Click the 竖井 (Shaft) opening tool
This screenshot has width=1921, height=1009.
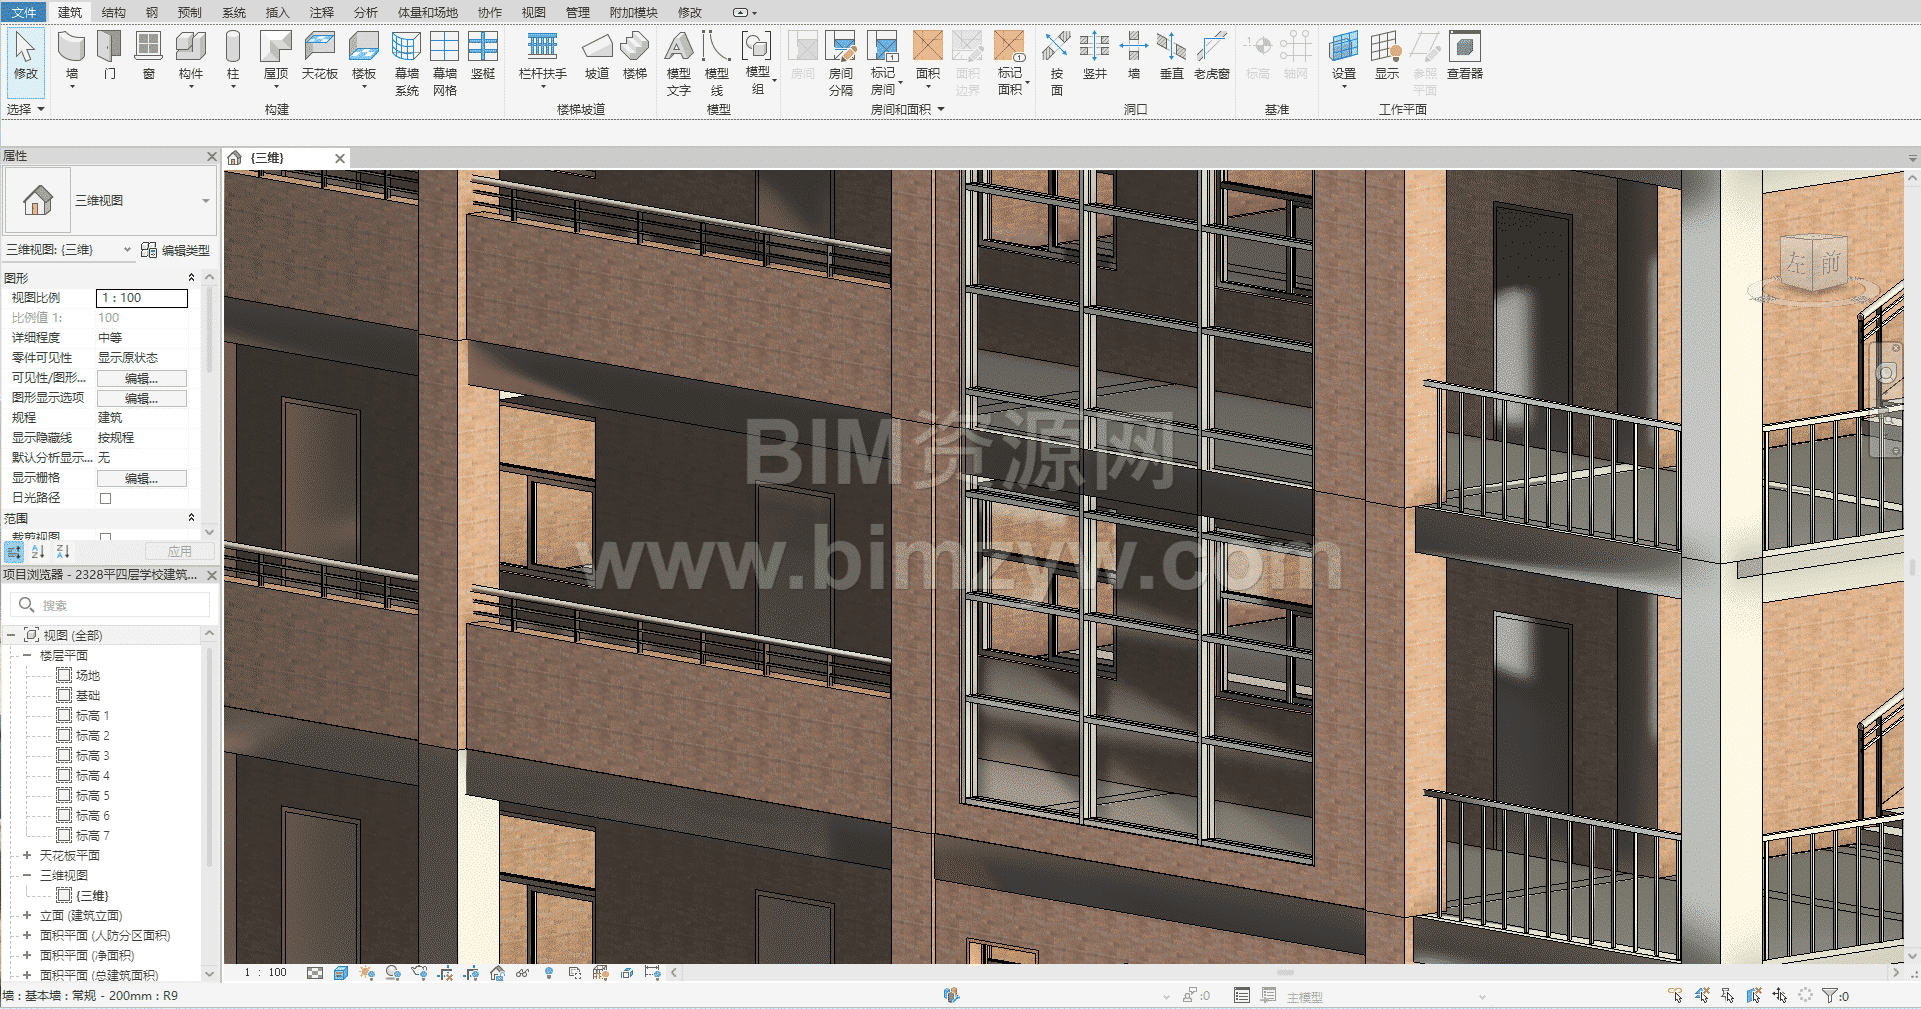click(x=1095, y=55)
